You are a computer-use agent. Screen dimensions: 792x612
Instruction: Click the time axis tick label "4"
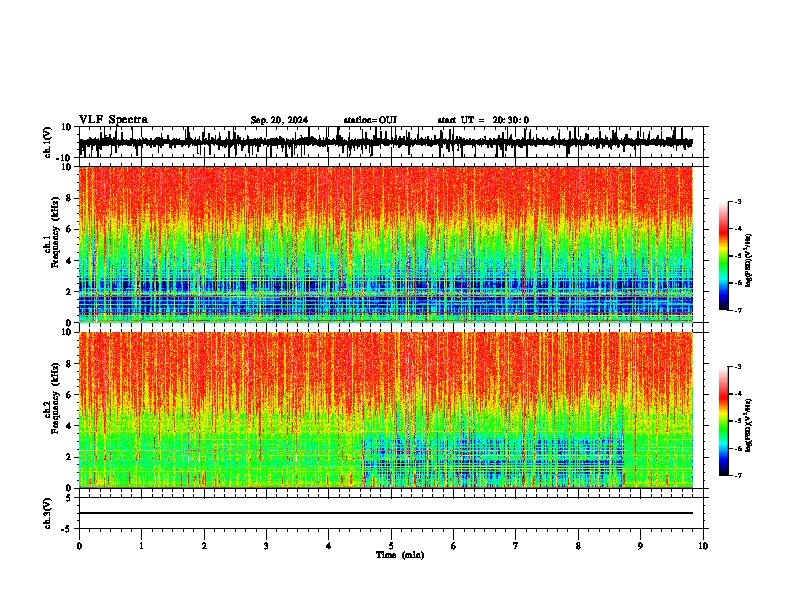pos(329,546)
